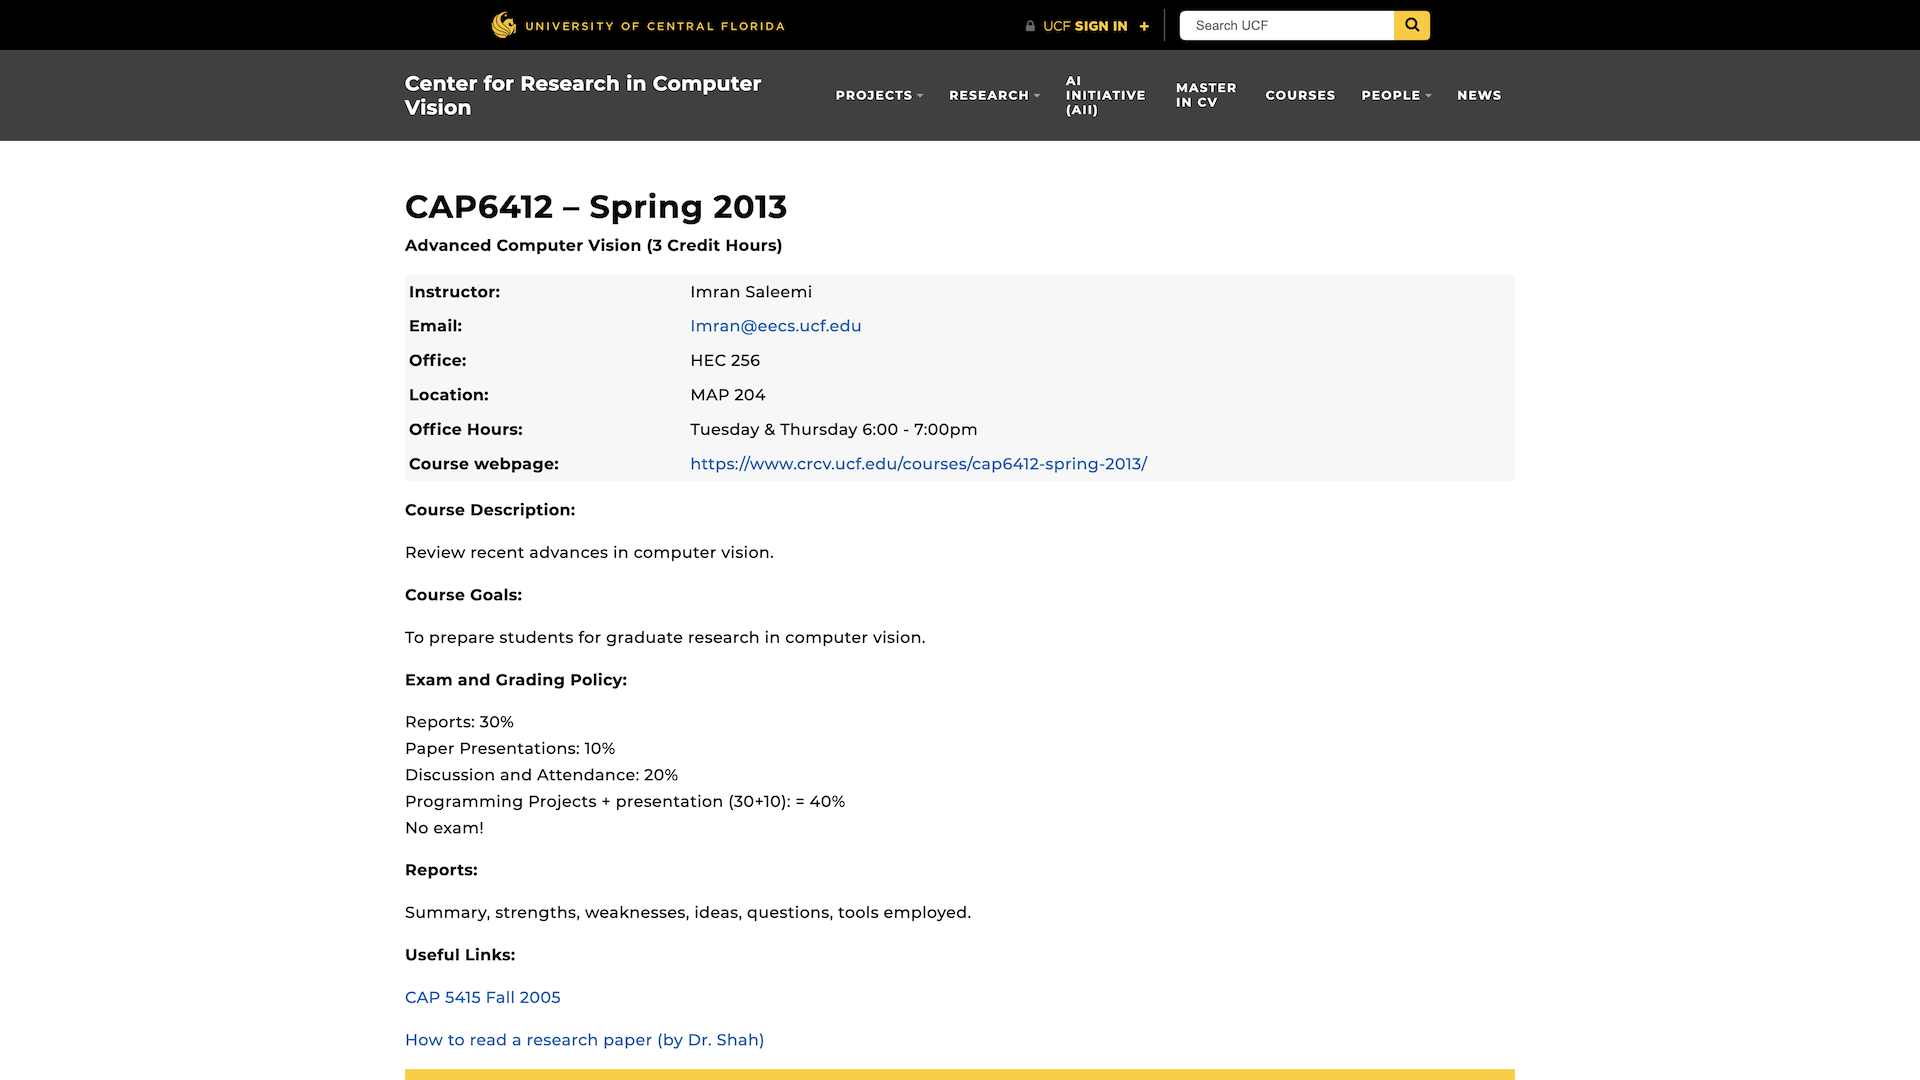Click the search magnifier button
Image resolution: width=1920 pixels, height=1080 pixels.
point(1412,25)
